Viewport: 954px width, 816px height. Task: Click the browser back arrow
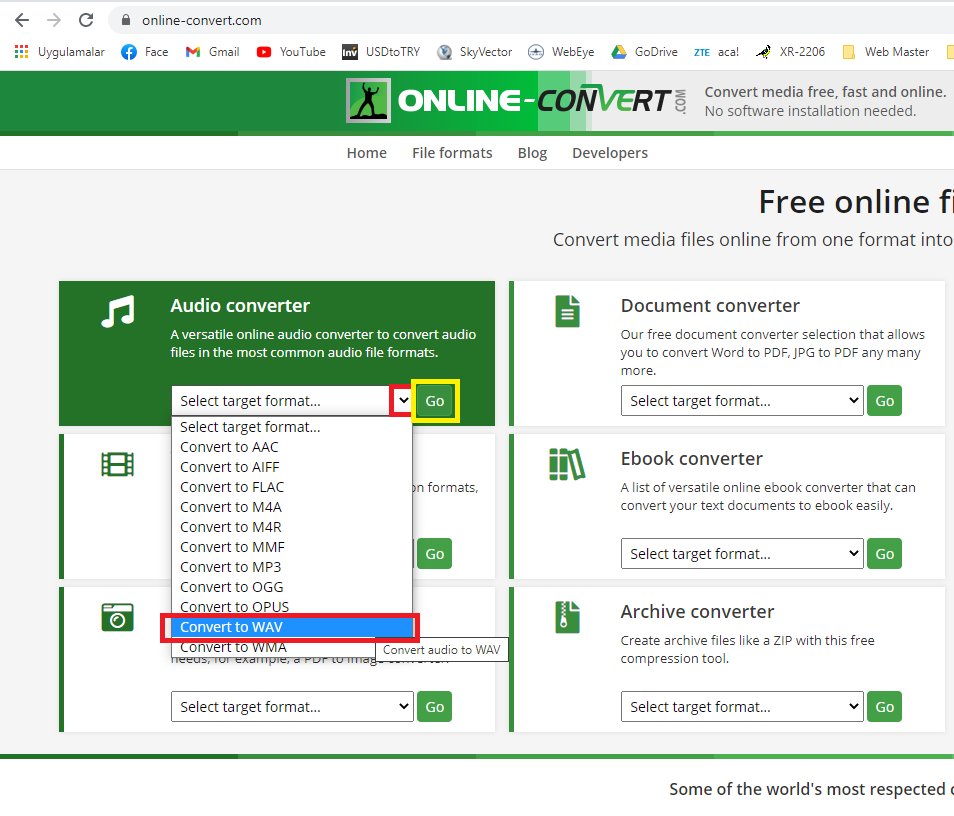click(22, 20)
